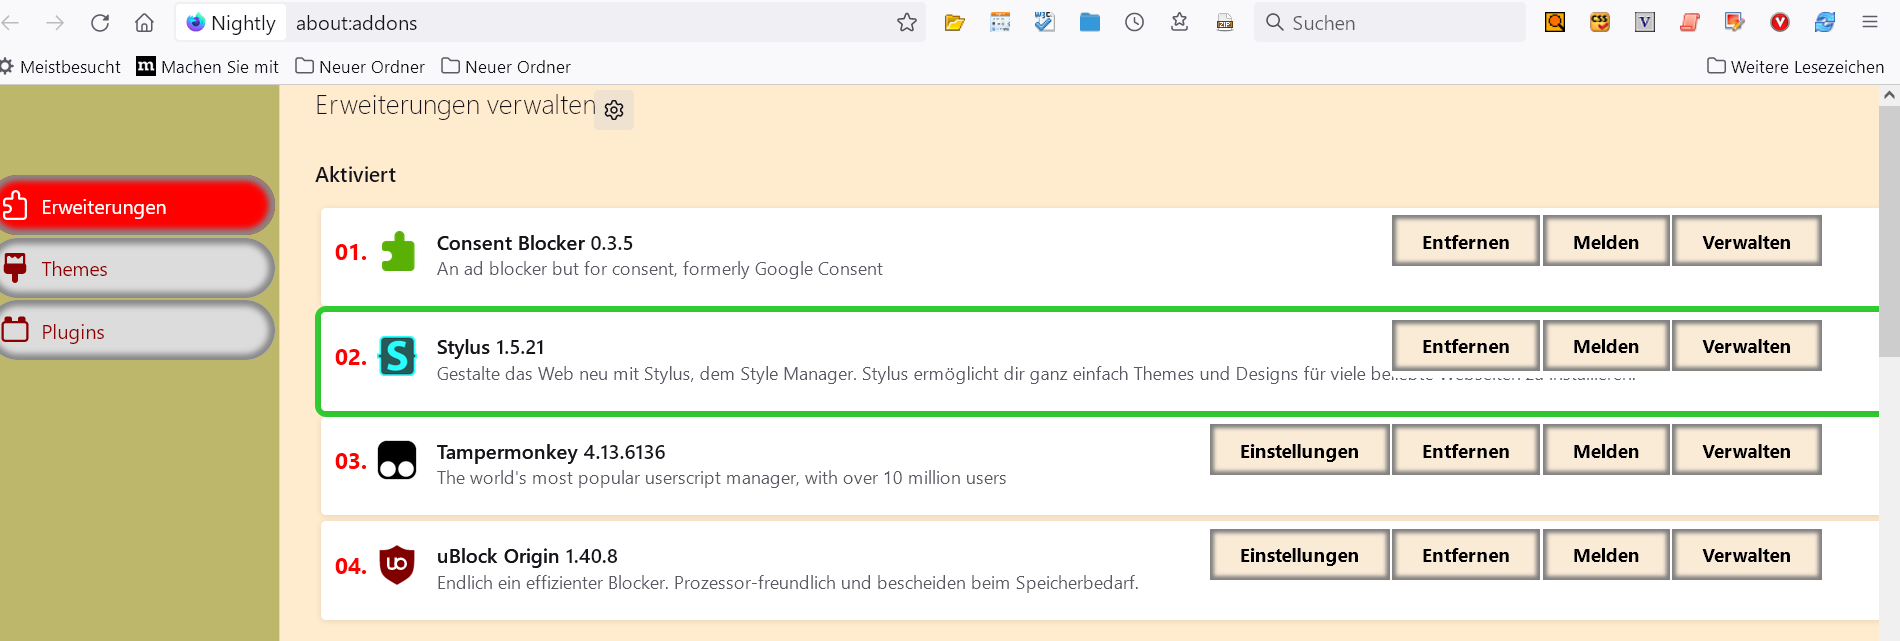Open Einstellungen for uBlock Origin
Image resolution: width=1900 pixels, height=641 pixels.
[x=1299, y=555]
